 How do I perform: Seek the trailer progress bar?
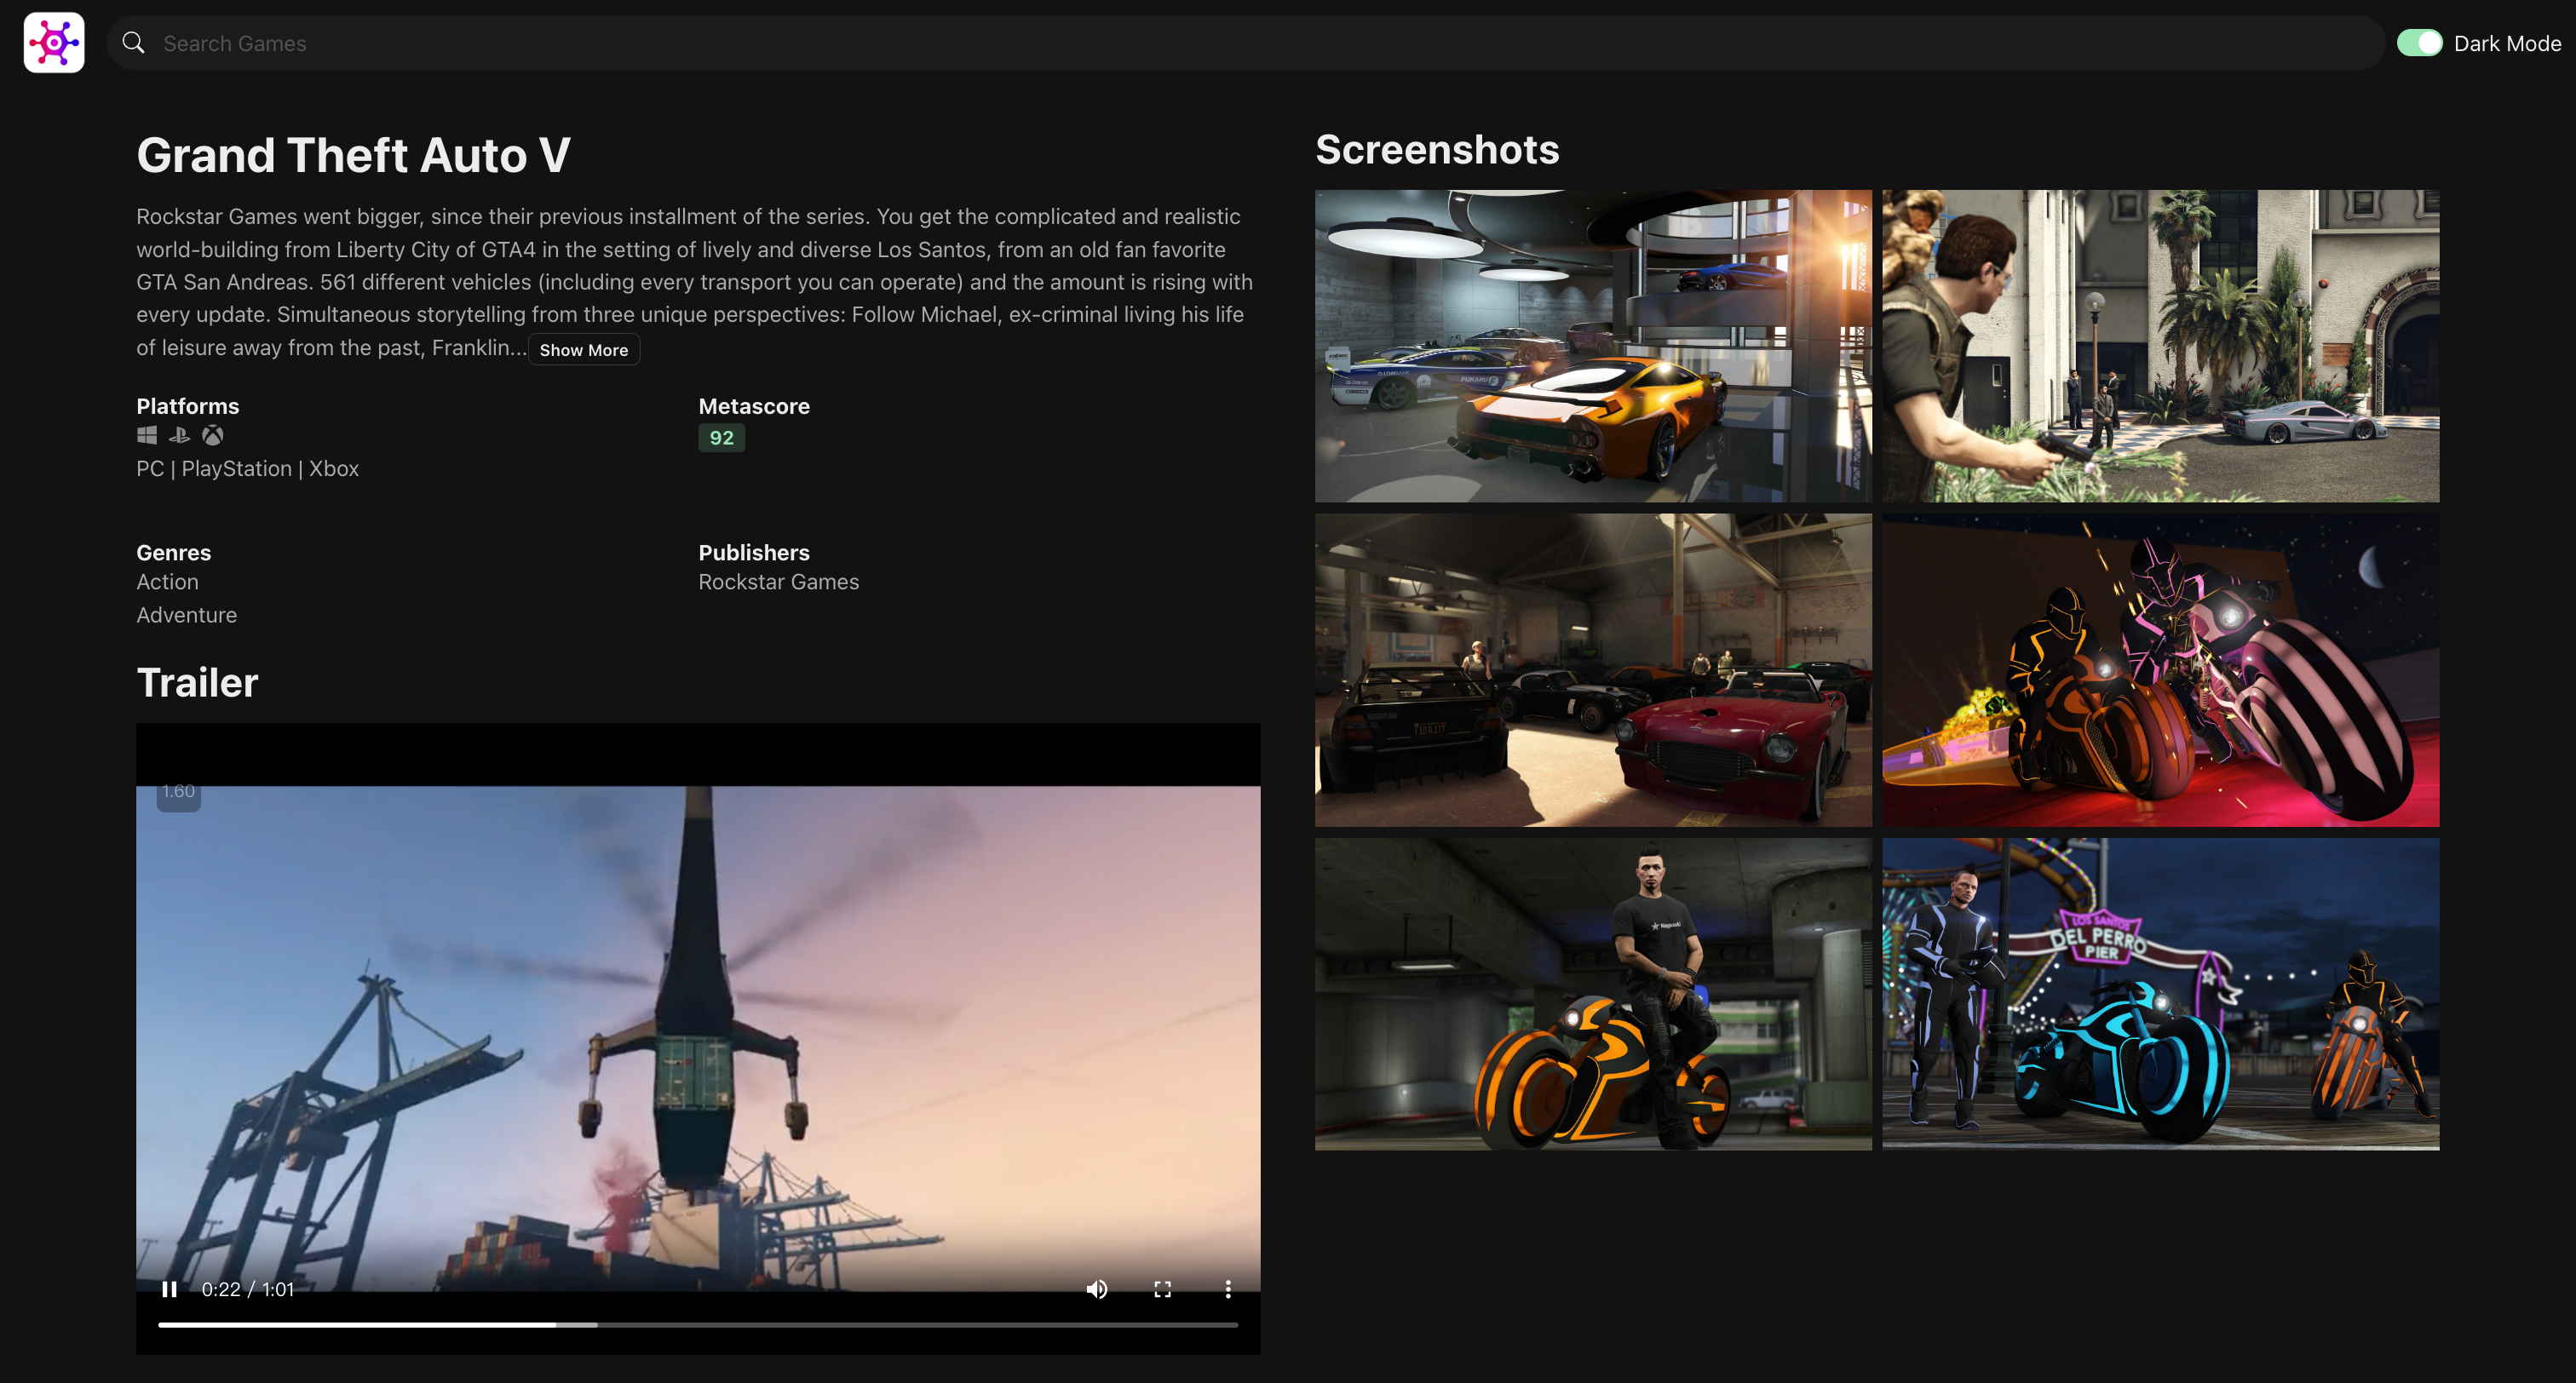(x=698, y=1325)
